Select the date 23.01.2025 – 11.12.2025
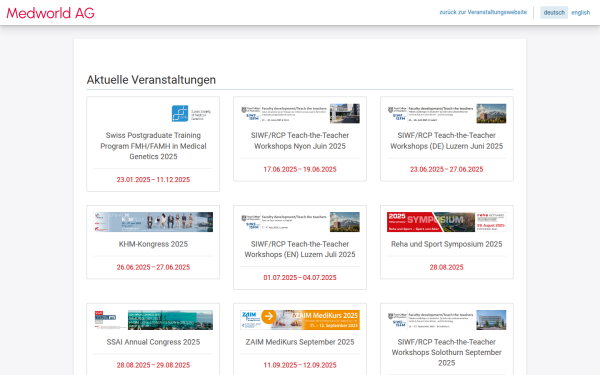Viewport: 600px width, 375px height. tap(153, 179)
